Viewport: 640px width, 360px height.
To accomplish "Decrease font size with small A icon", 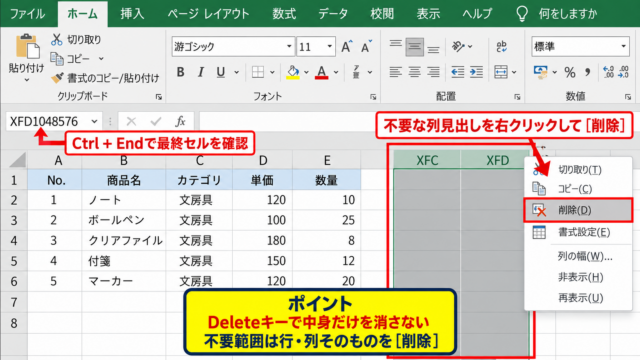I will click(x=366, y=47).
